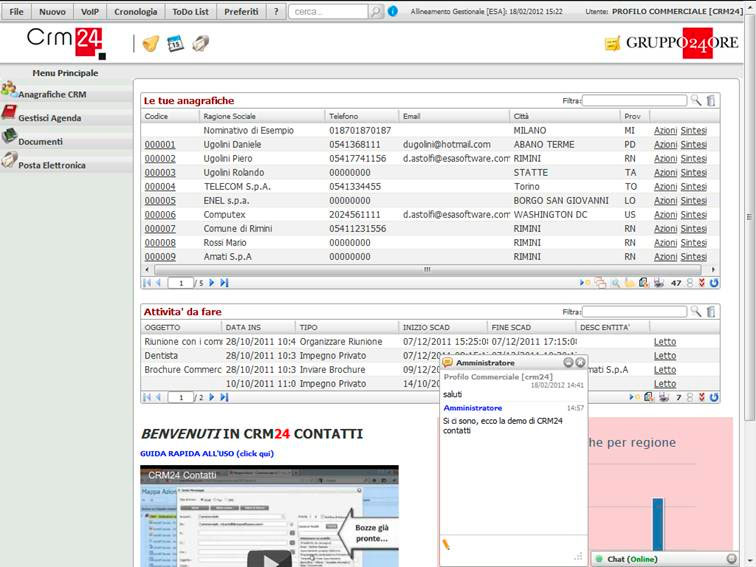Open the Preferiti menu

pos(241,12)
